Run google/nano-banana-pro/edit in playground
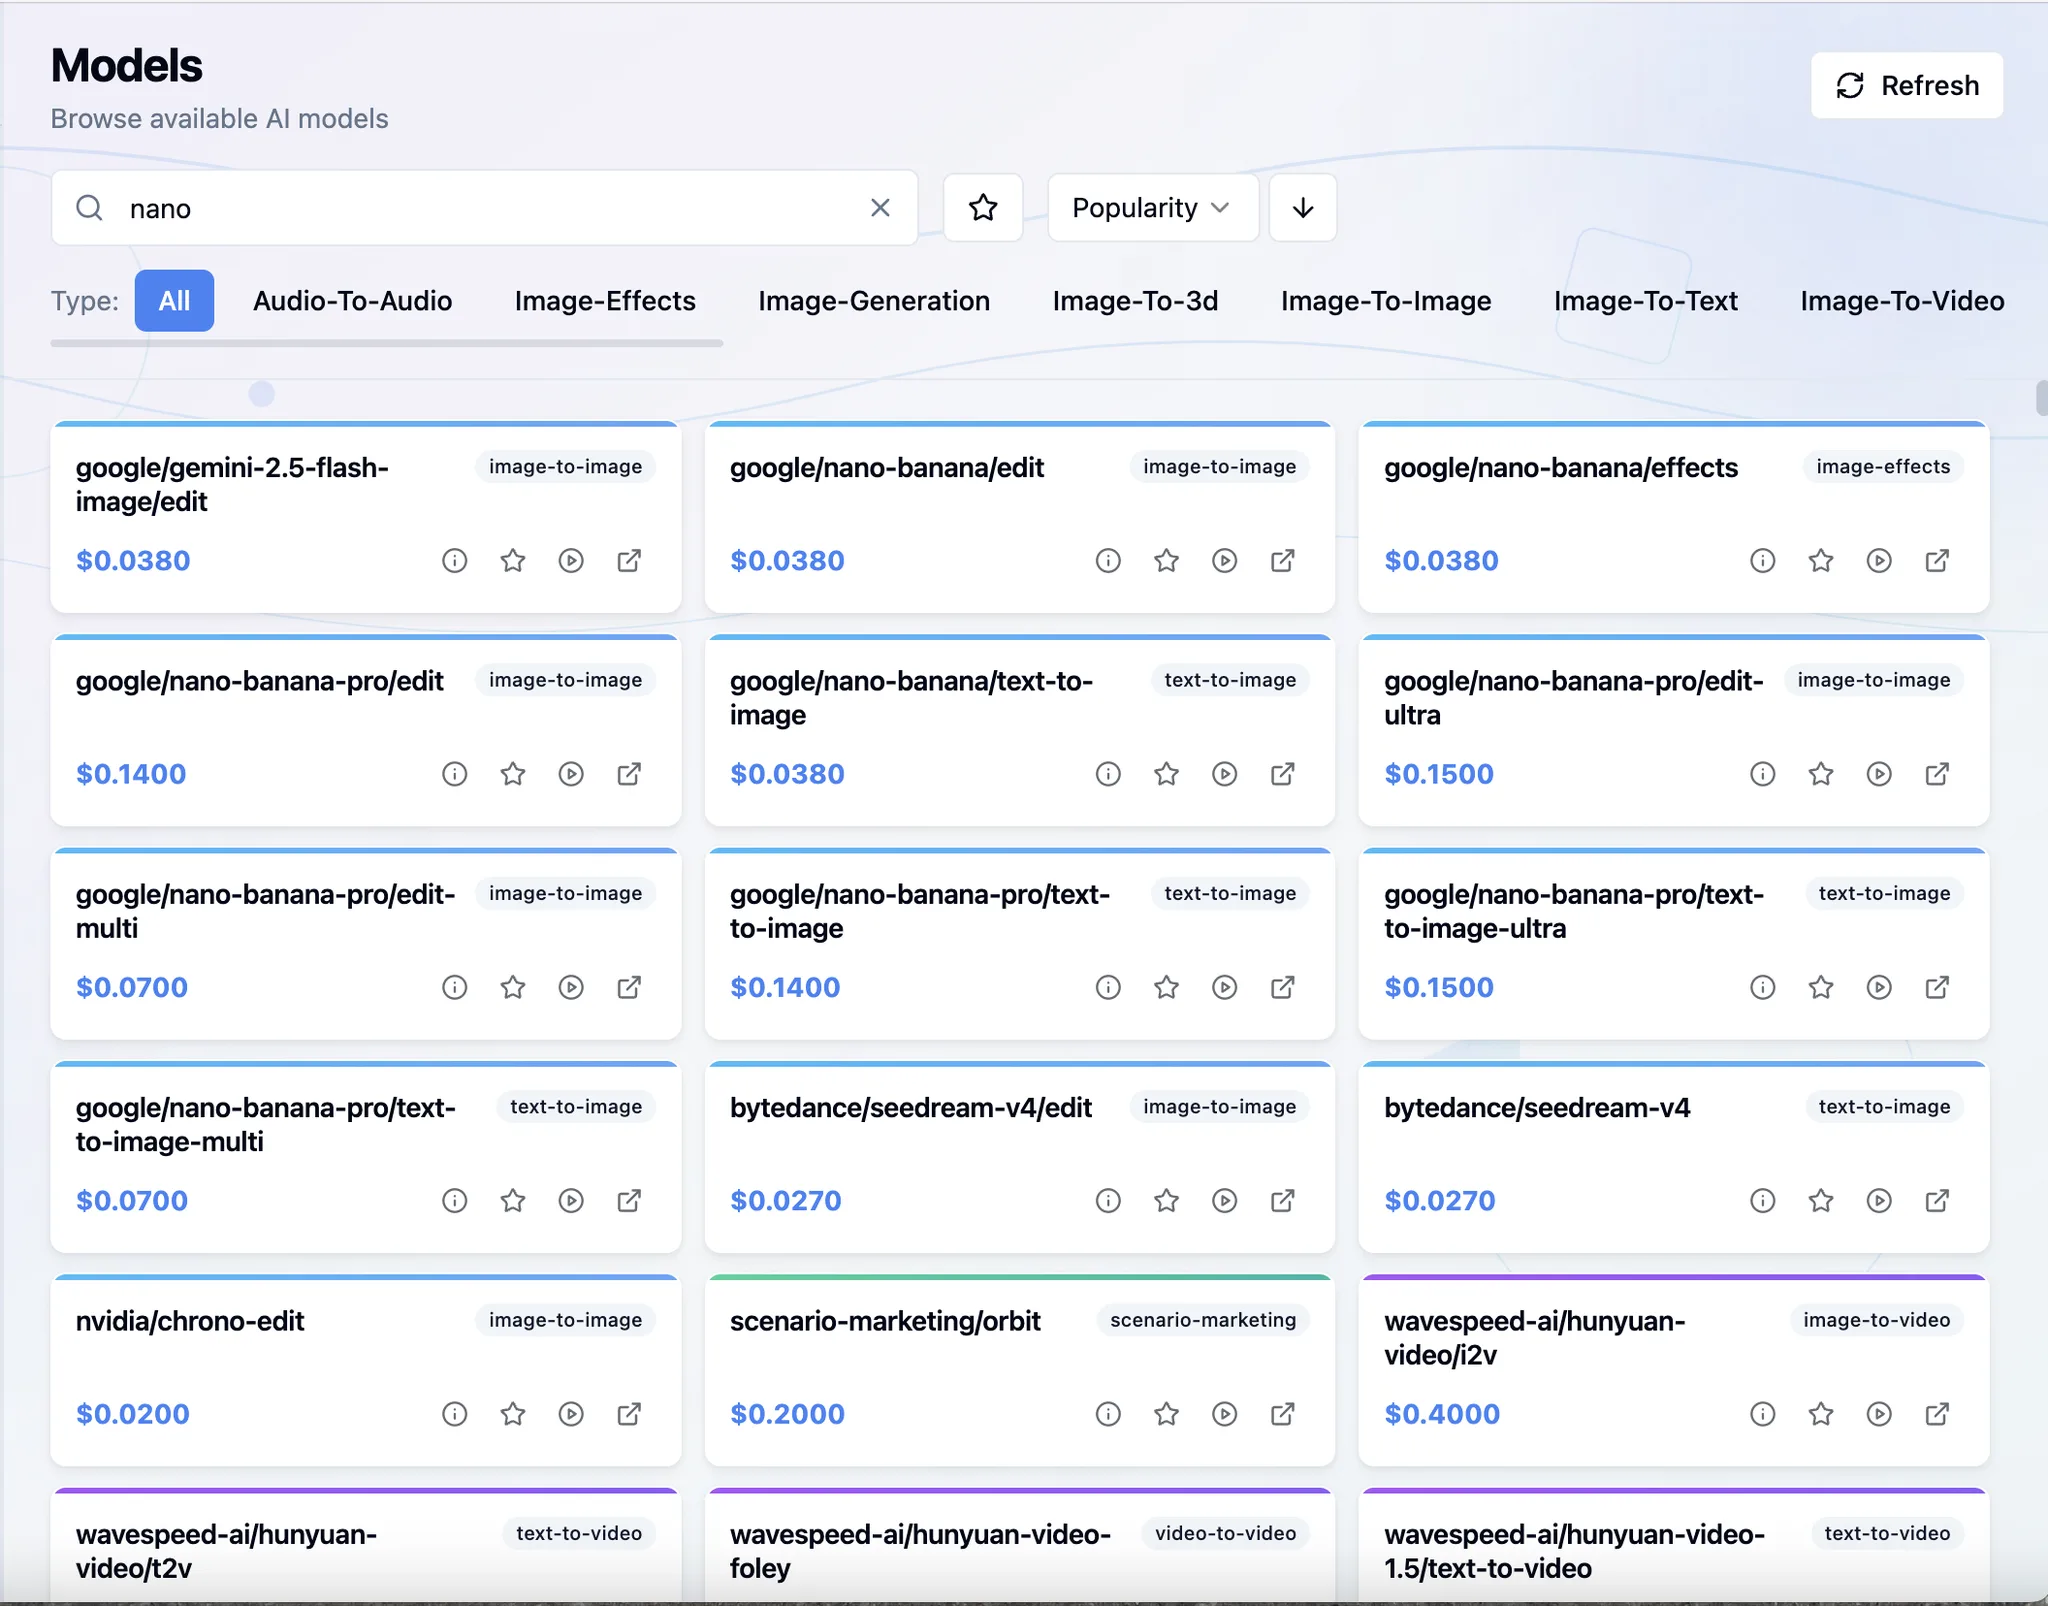Screen dimensions: 2048x1606 [571, 774]
